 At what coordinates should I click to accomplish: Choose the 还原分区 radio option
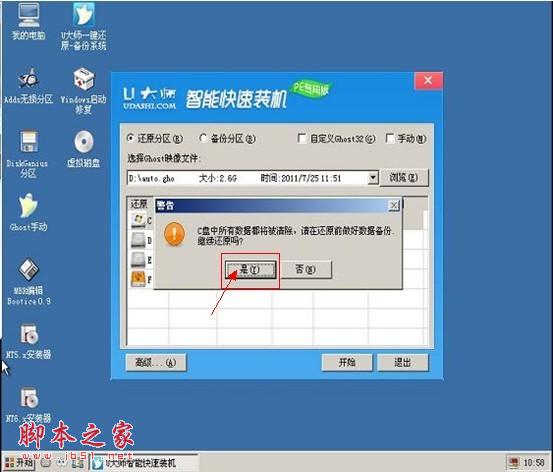pyautogui.click(x=154, y=139)
